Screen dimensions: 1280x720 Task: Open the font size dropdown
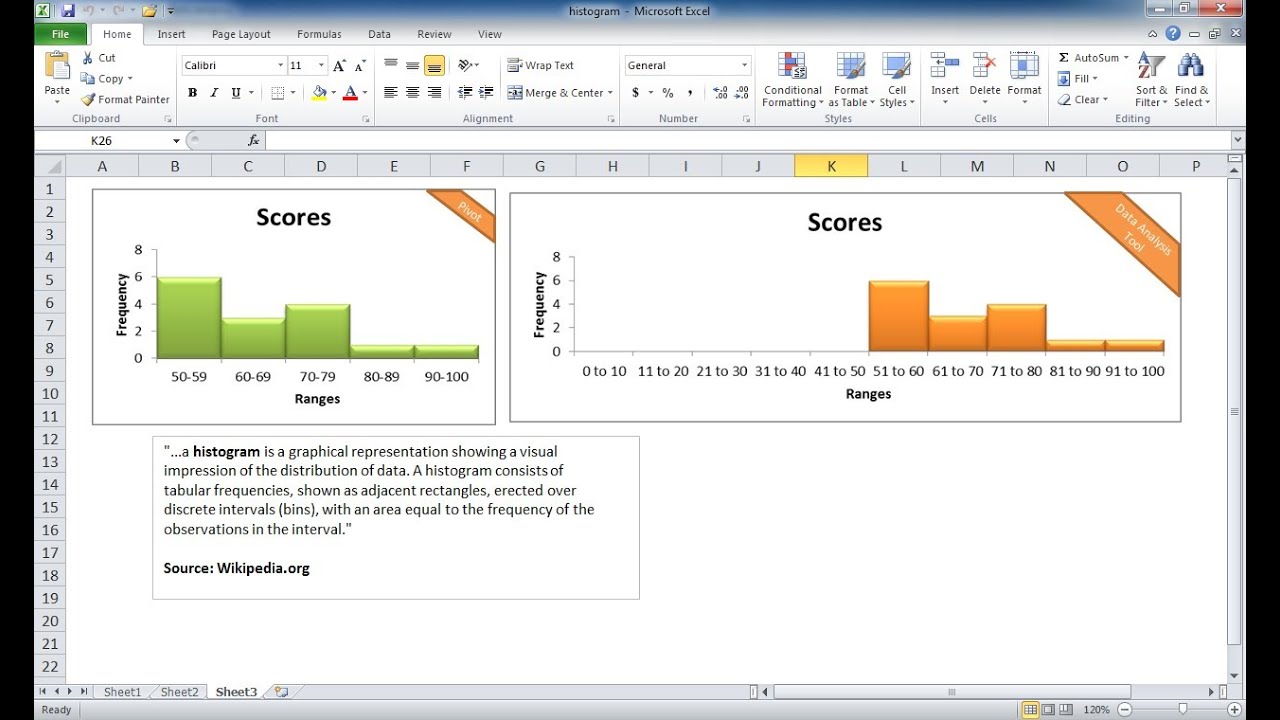point(321,66)
